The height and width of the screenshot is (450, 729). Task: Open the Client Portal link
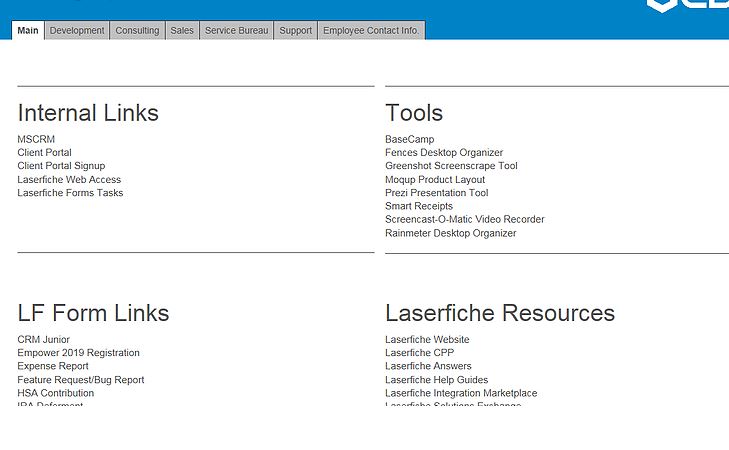(x=44, y=152)
